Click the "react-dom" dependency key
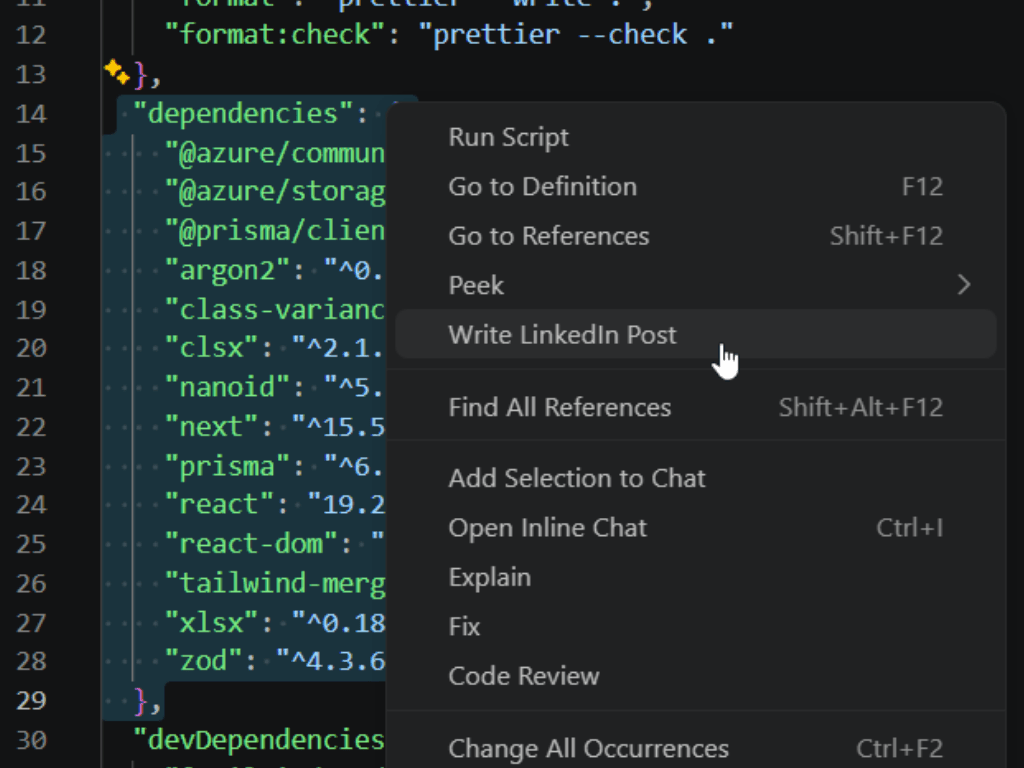Image resolution: width=1024 pixels, height=768 pixels. [x=251, y=543]
